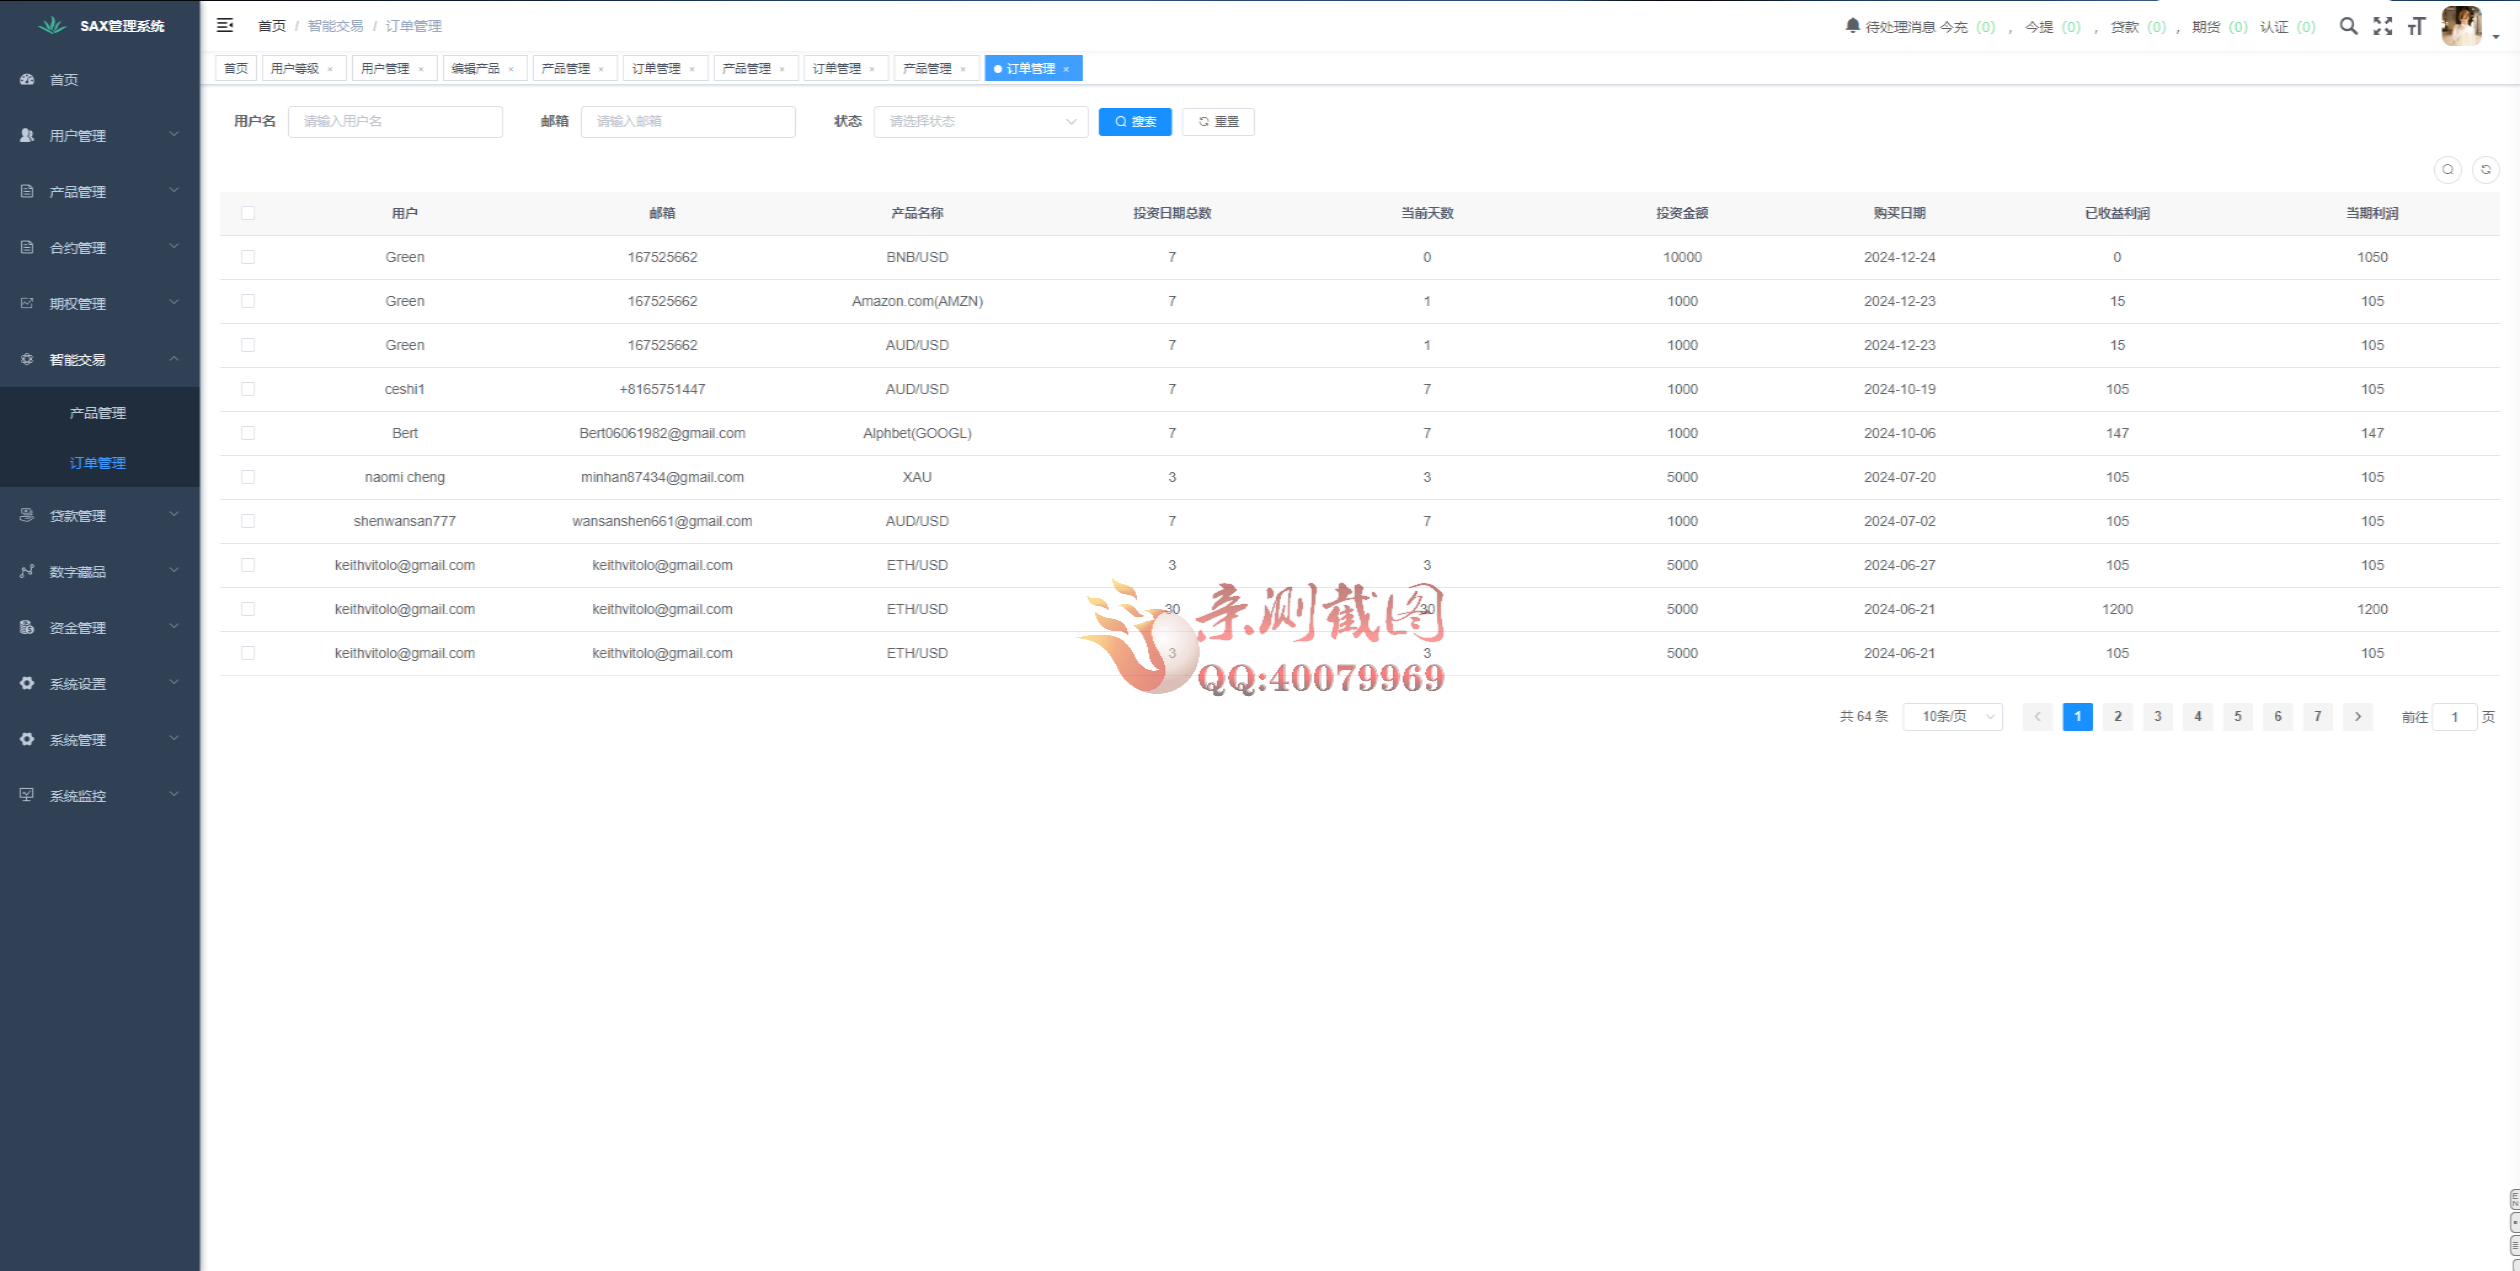This screenshot has width=2520, height=1271.
Task: Open 产品管理 under 智能交易 submenu
Action: point(98,413)
